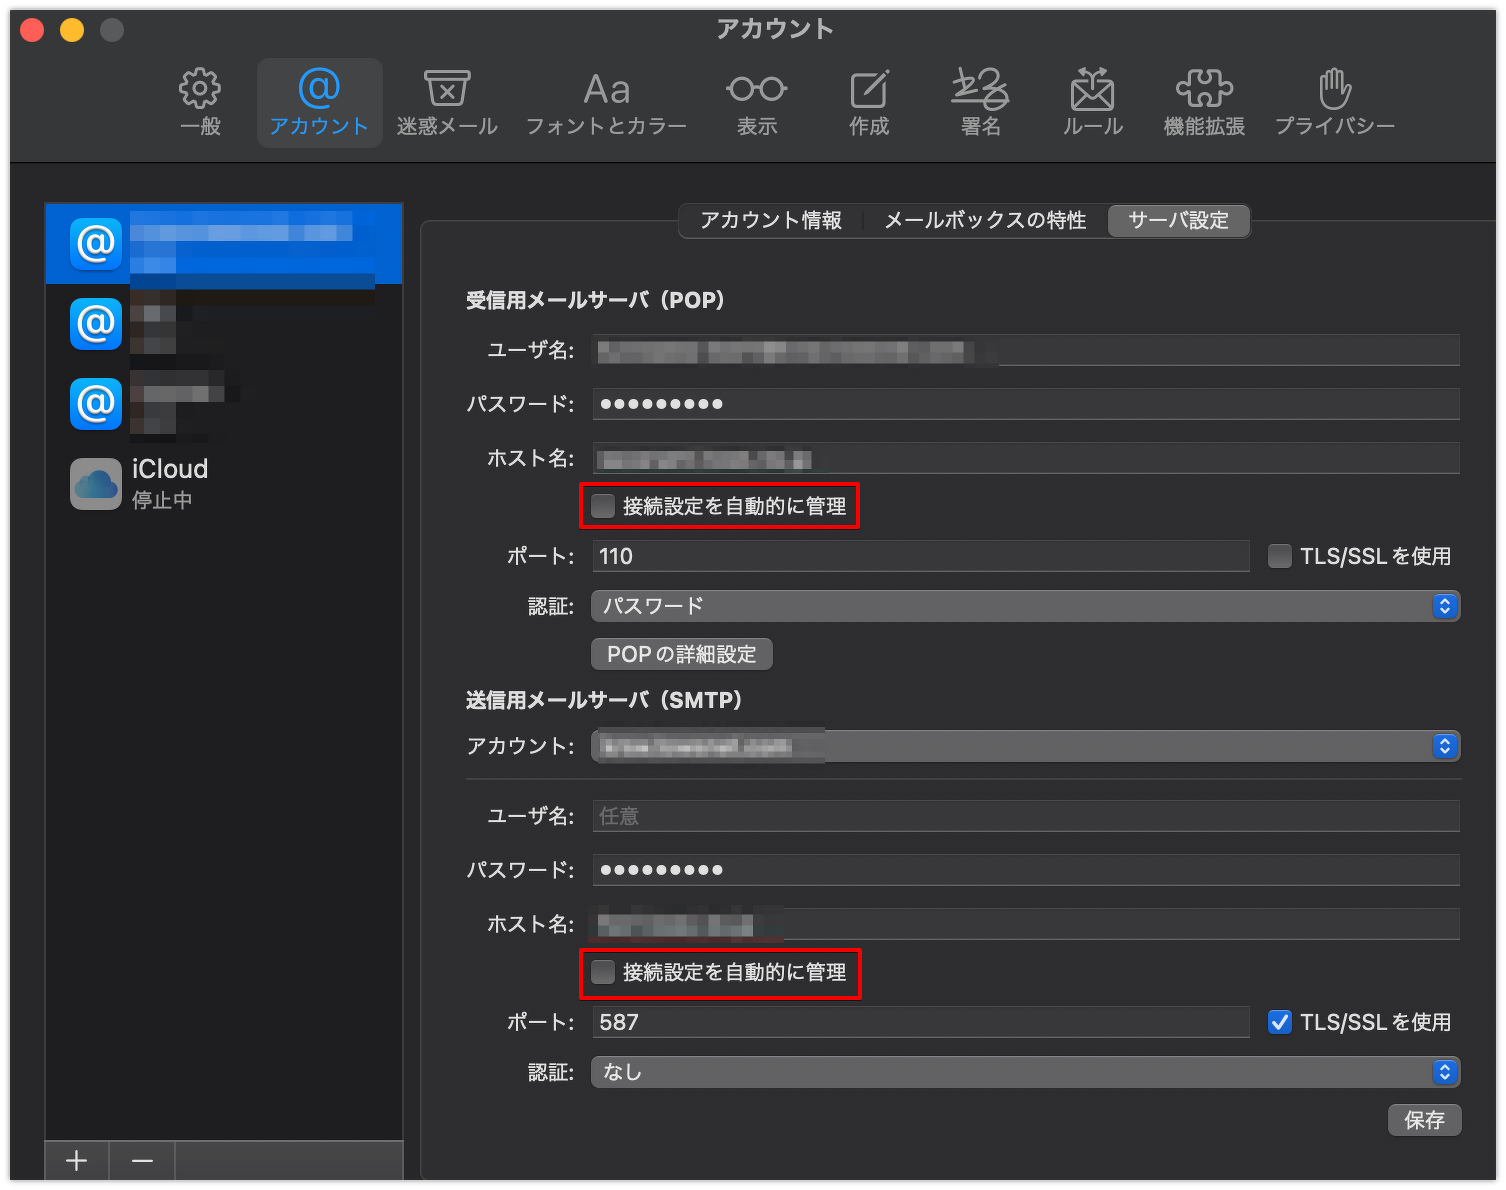Open the ルール rules pane
The height and width of the screenshot is (1190, 1506).
[1092, 102]
